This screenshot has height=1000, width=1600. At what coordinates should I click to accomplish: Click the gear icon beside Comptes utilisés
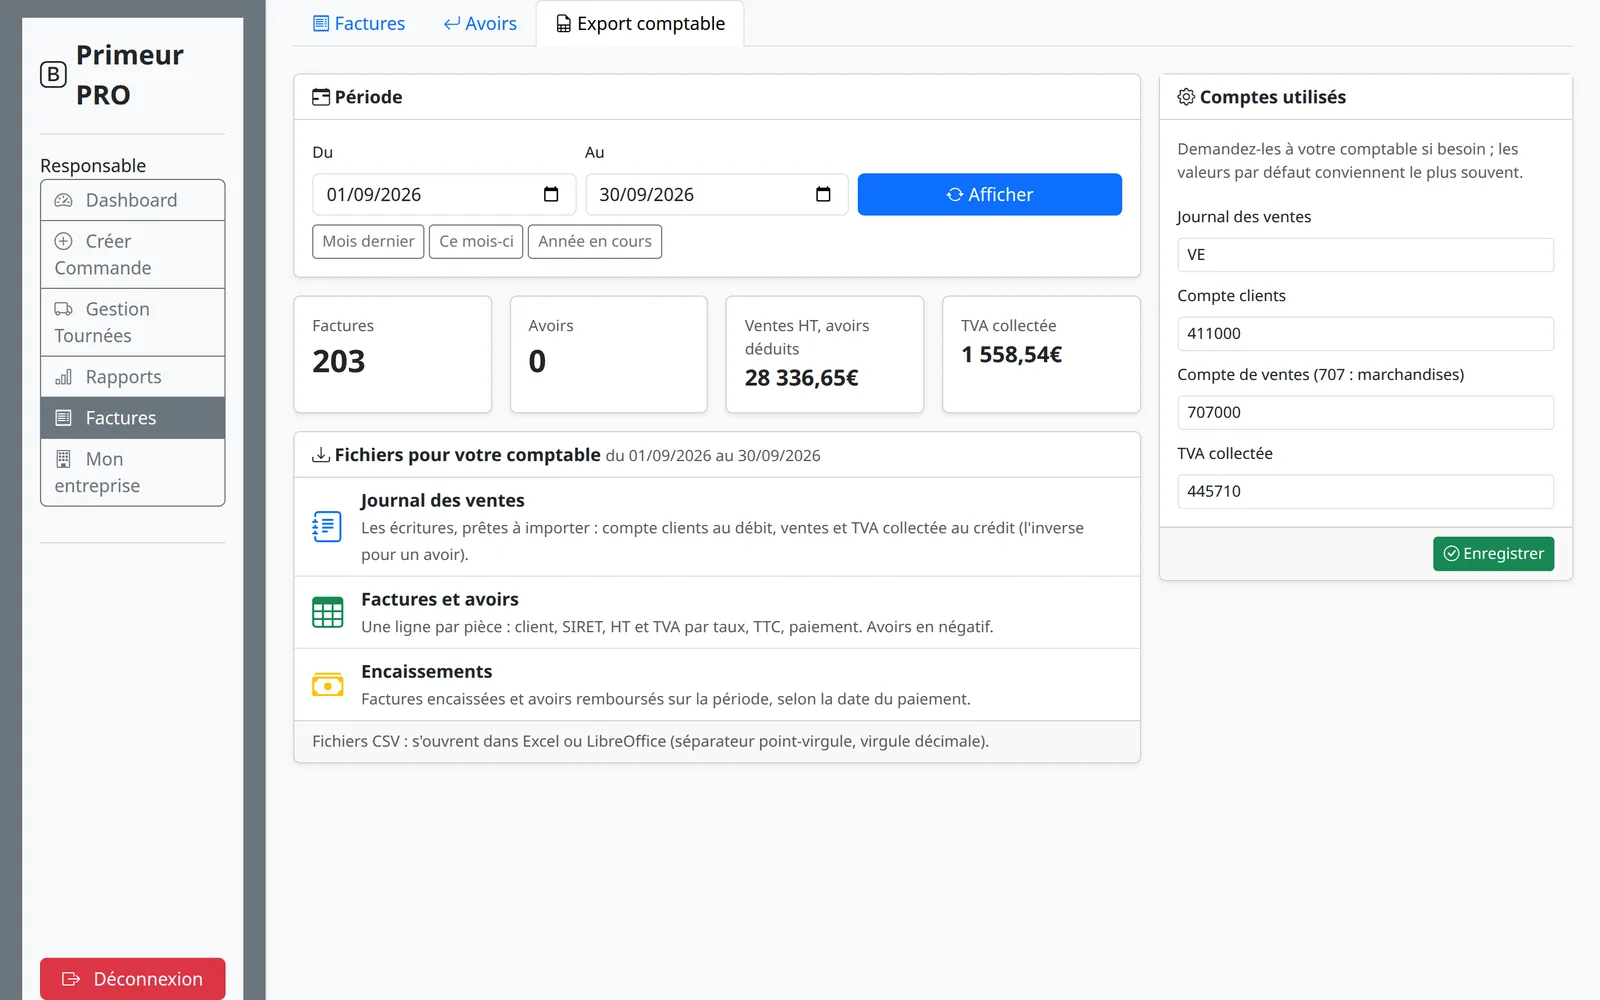click(1186, 97)
